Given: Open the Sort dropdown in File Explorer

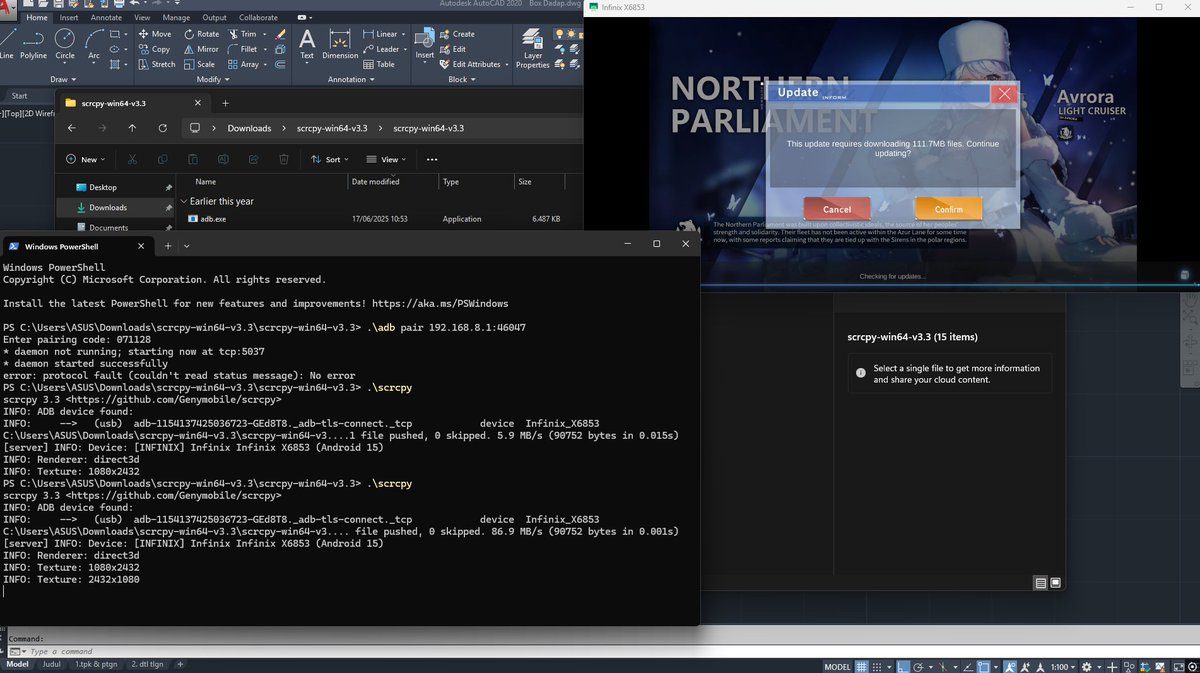Looking at the screenshot, I should [x=330, y=159].
